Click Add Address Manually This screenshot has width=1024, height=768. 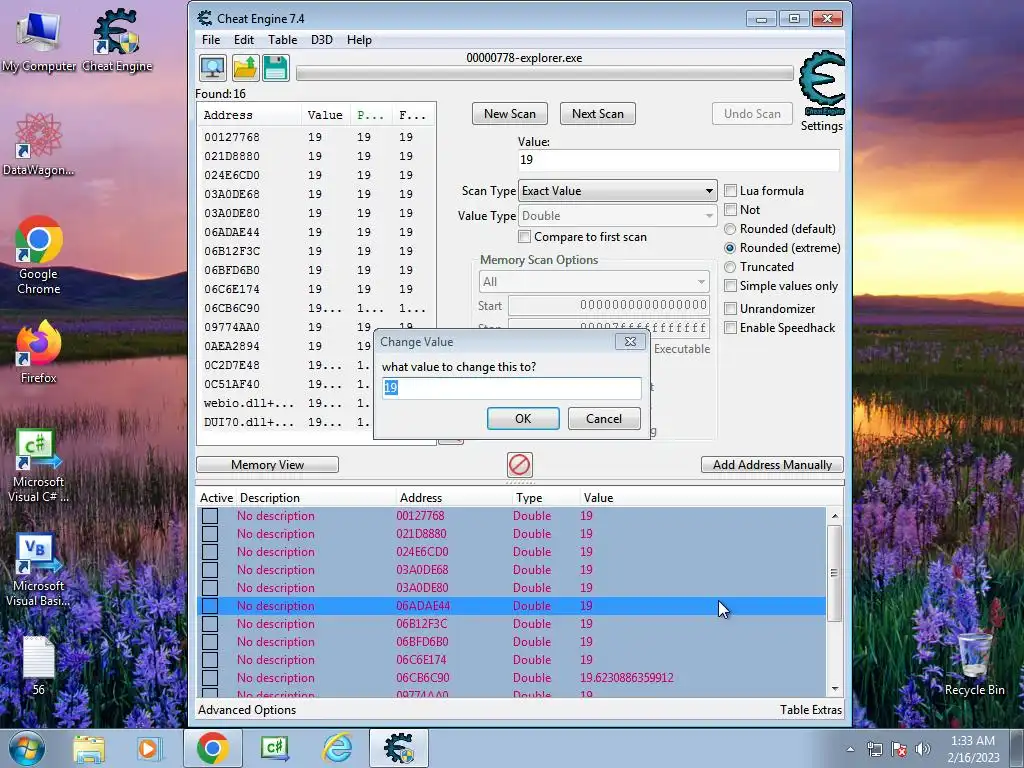tap(772, 465)
